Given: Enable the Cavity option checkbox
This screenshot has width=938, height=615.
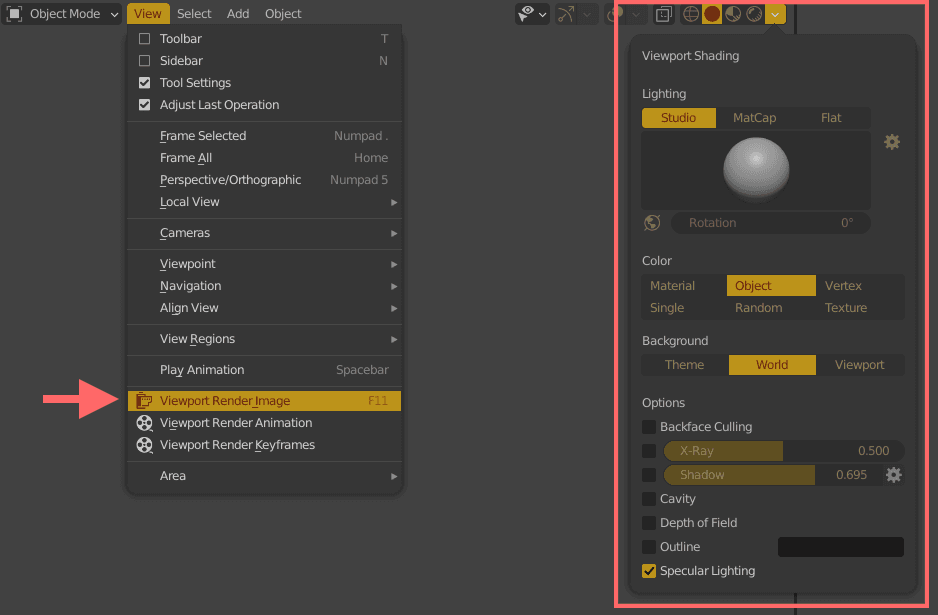Looking at the screenshot, I should click(650, 499).
